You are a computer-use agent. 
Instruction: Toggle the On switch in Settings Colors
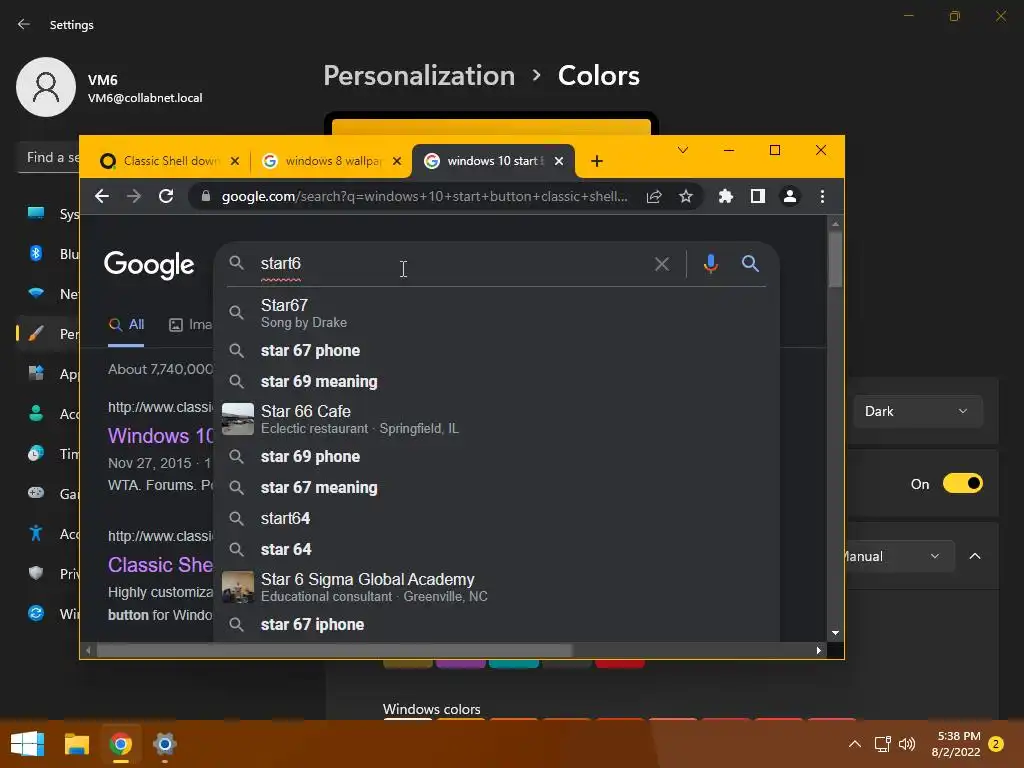(x=963, y=483)
